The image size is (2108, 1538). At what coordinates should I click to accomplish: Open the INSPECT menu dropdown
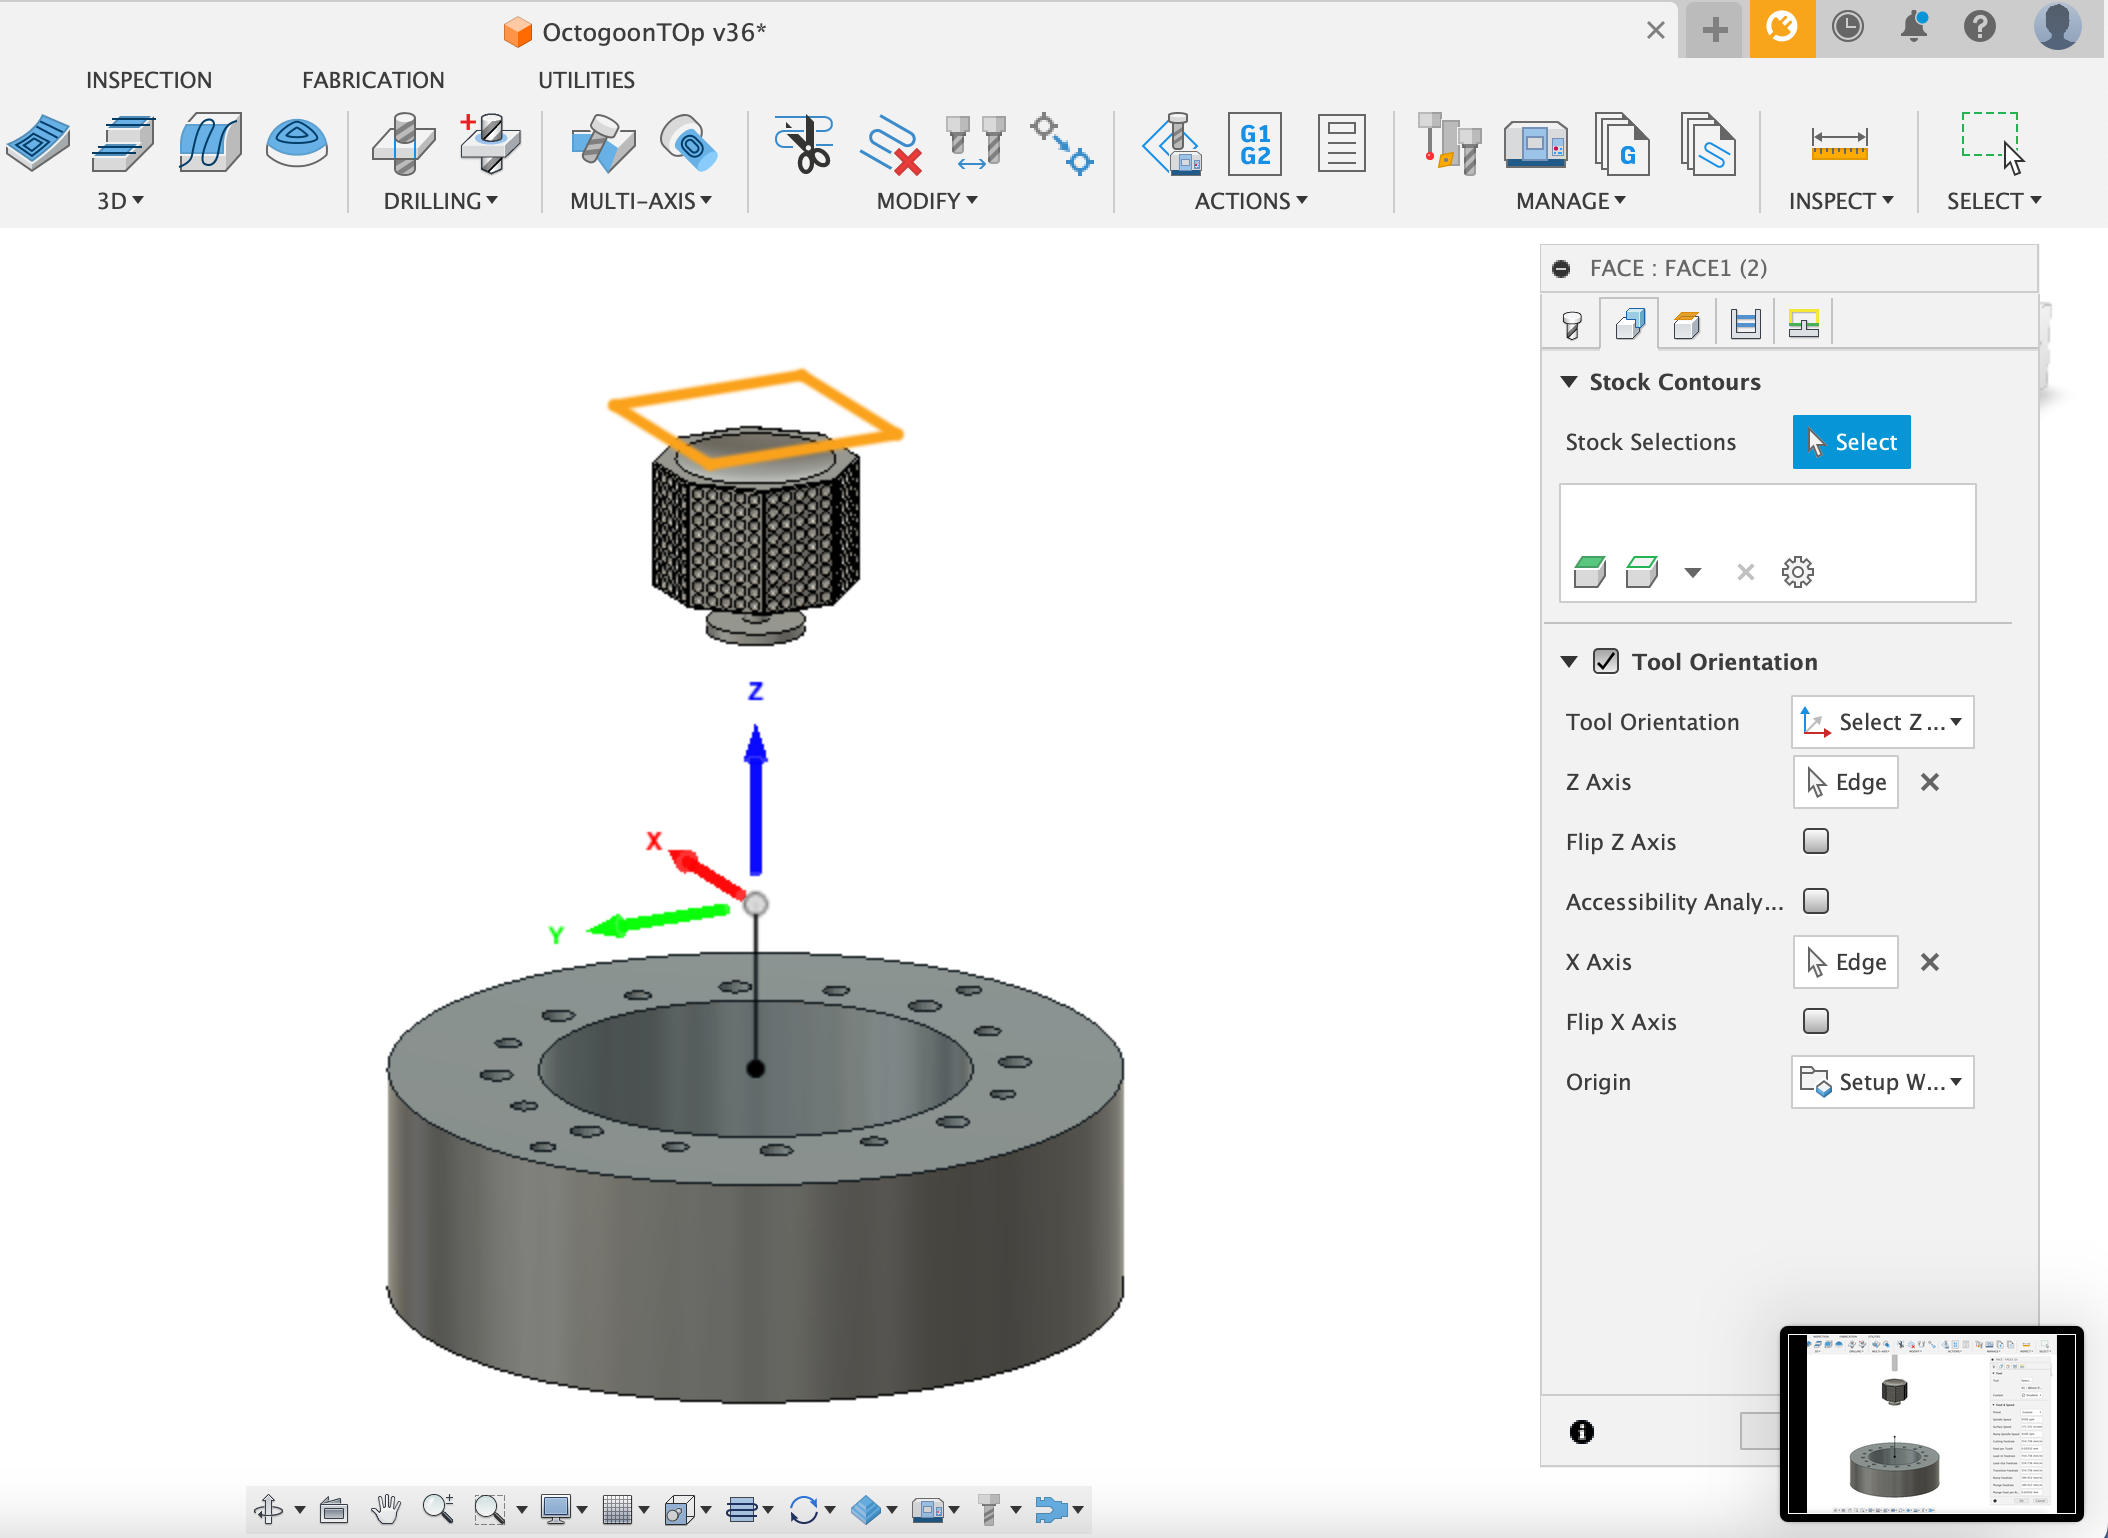coord(1841,201)
